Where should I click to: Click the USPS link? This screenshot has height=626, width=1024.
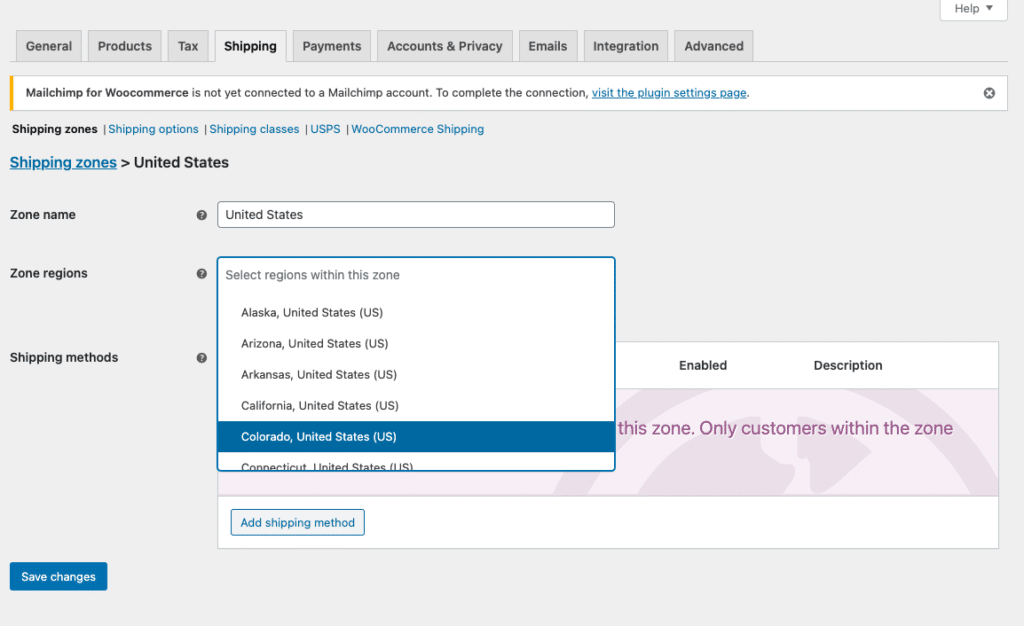(324, 129)
